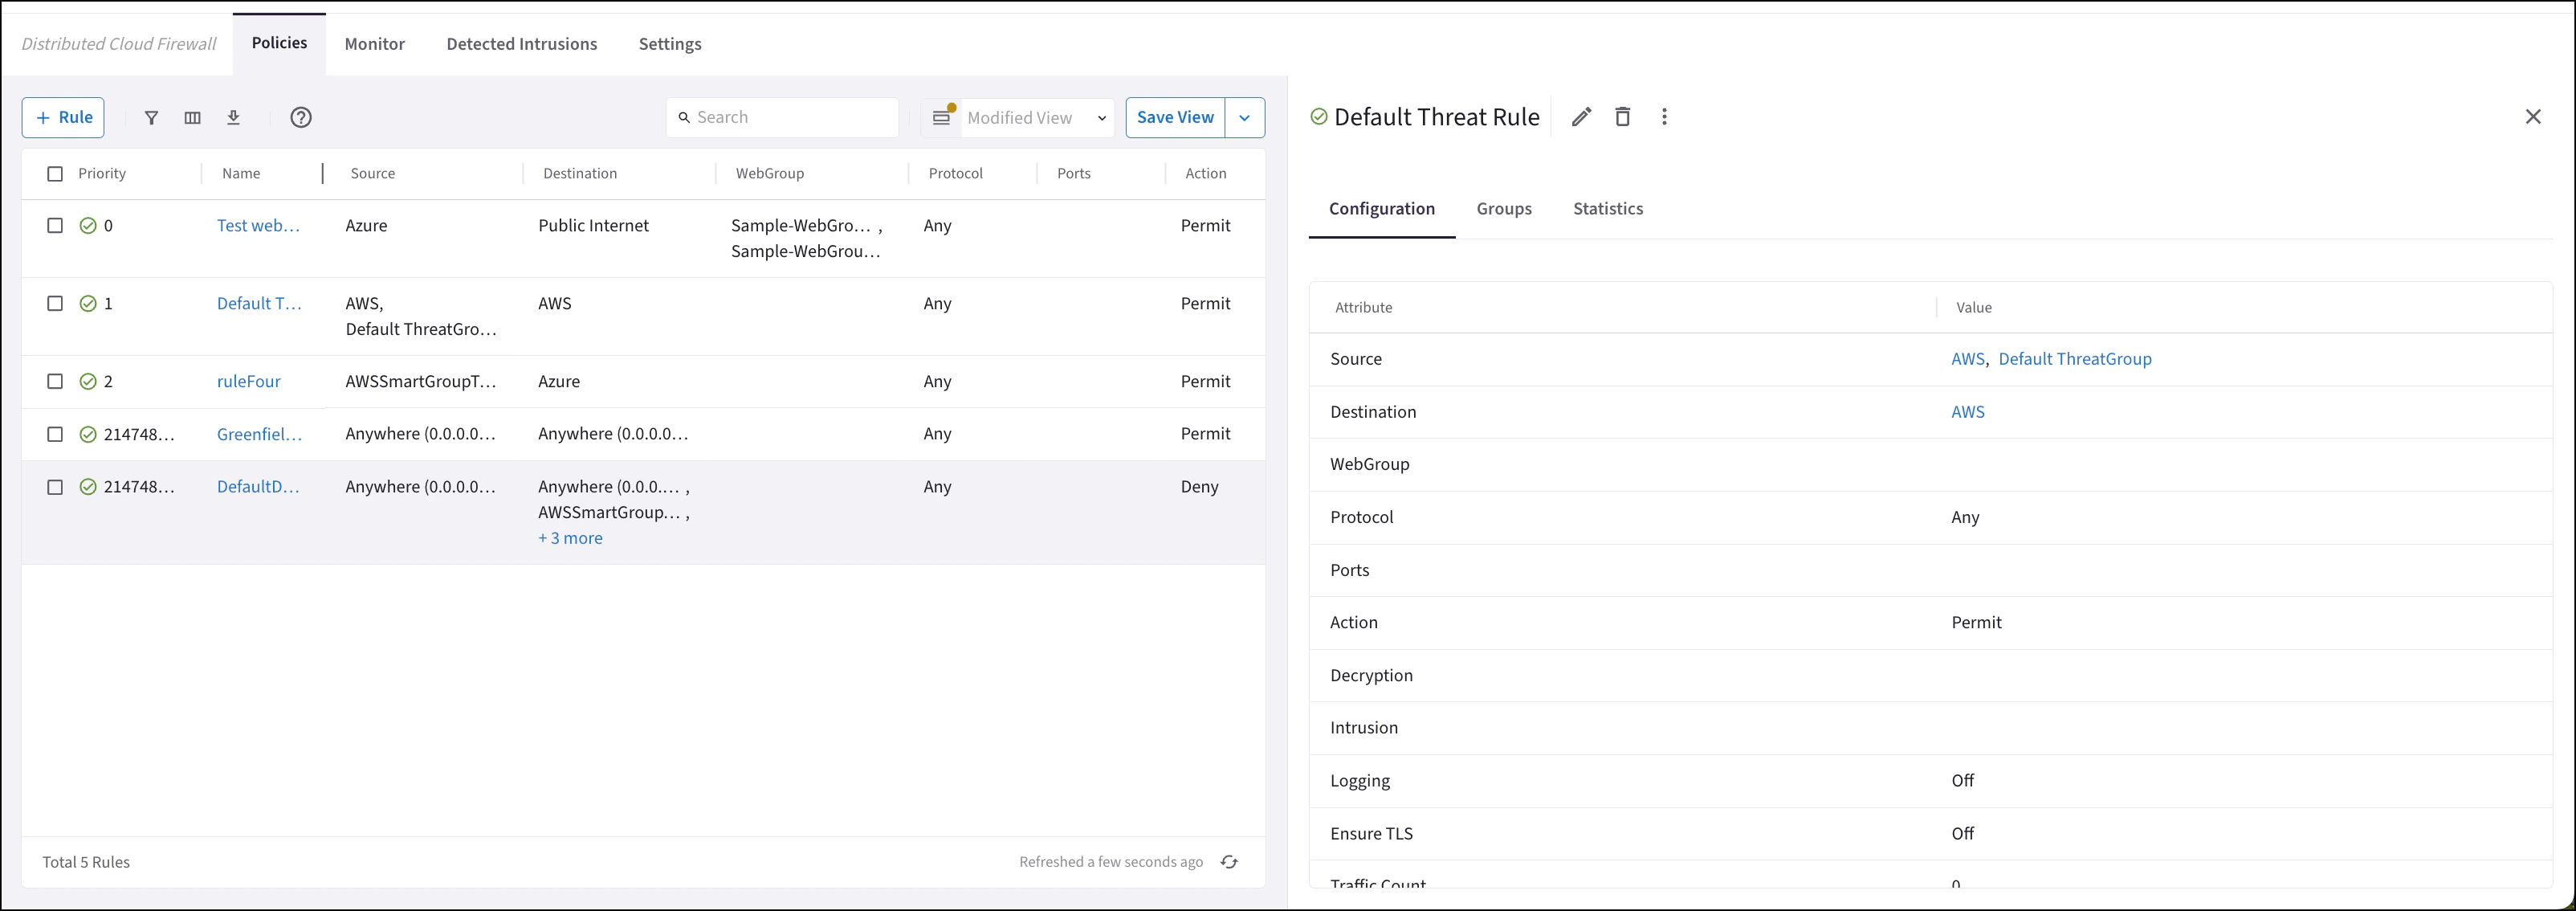Open the Statistics tab
Screen dimensions: 2576x911
[1607, 209]
